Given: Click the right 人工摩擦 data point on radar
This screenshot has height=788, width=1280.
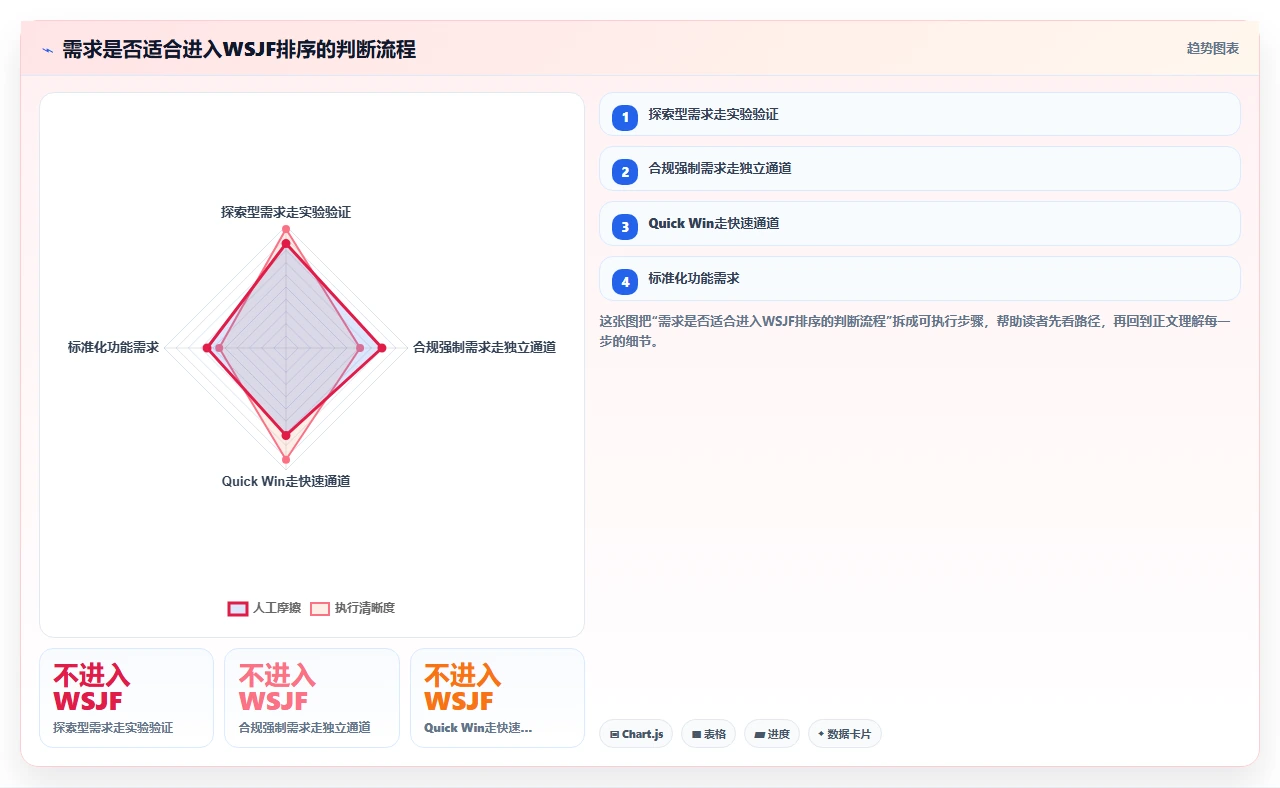Looking at the screenshot, I should (x=381, y=348).
